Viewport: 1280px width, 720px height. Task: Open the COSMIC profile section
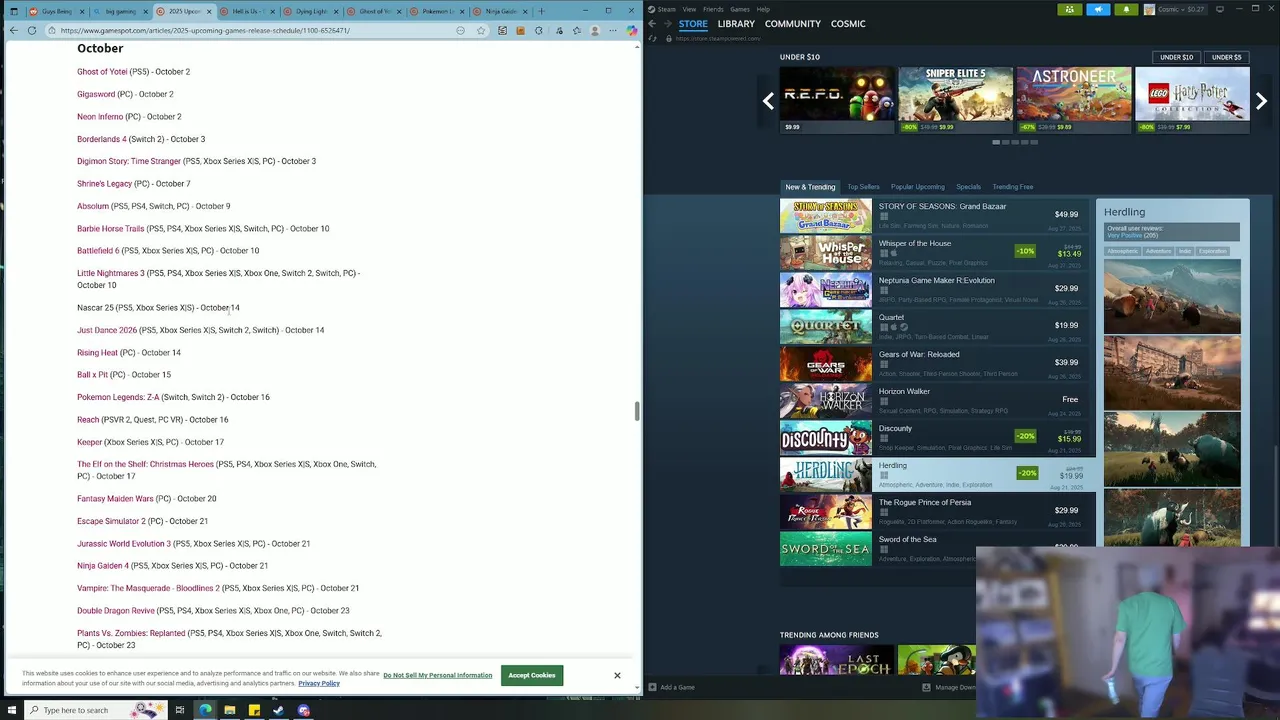click(x=848, y=23)
